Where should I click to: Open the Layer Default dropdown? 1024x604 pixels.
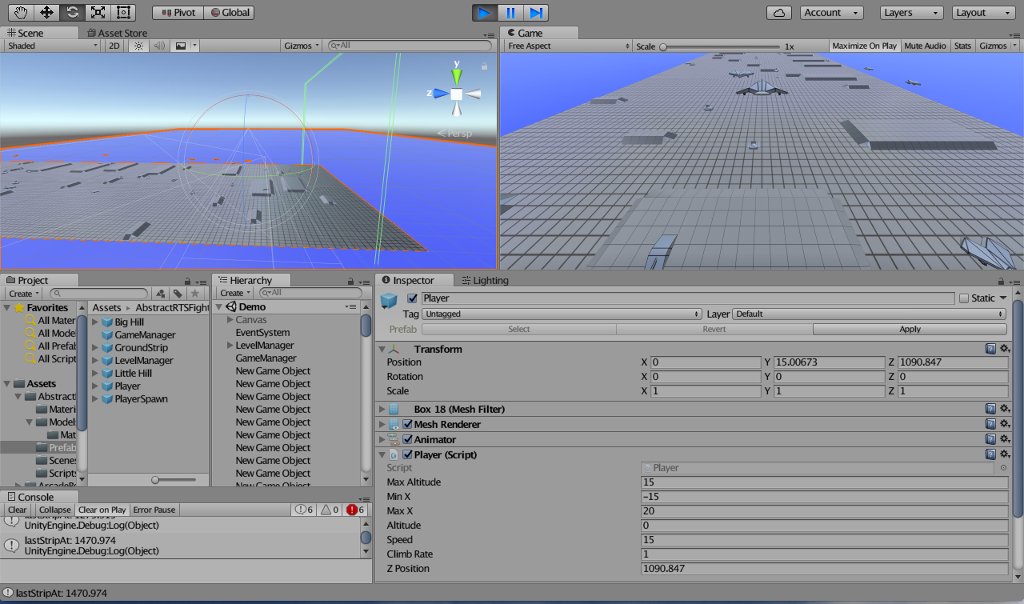[x=869, y=314]
